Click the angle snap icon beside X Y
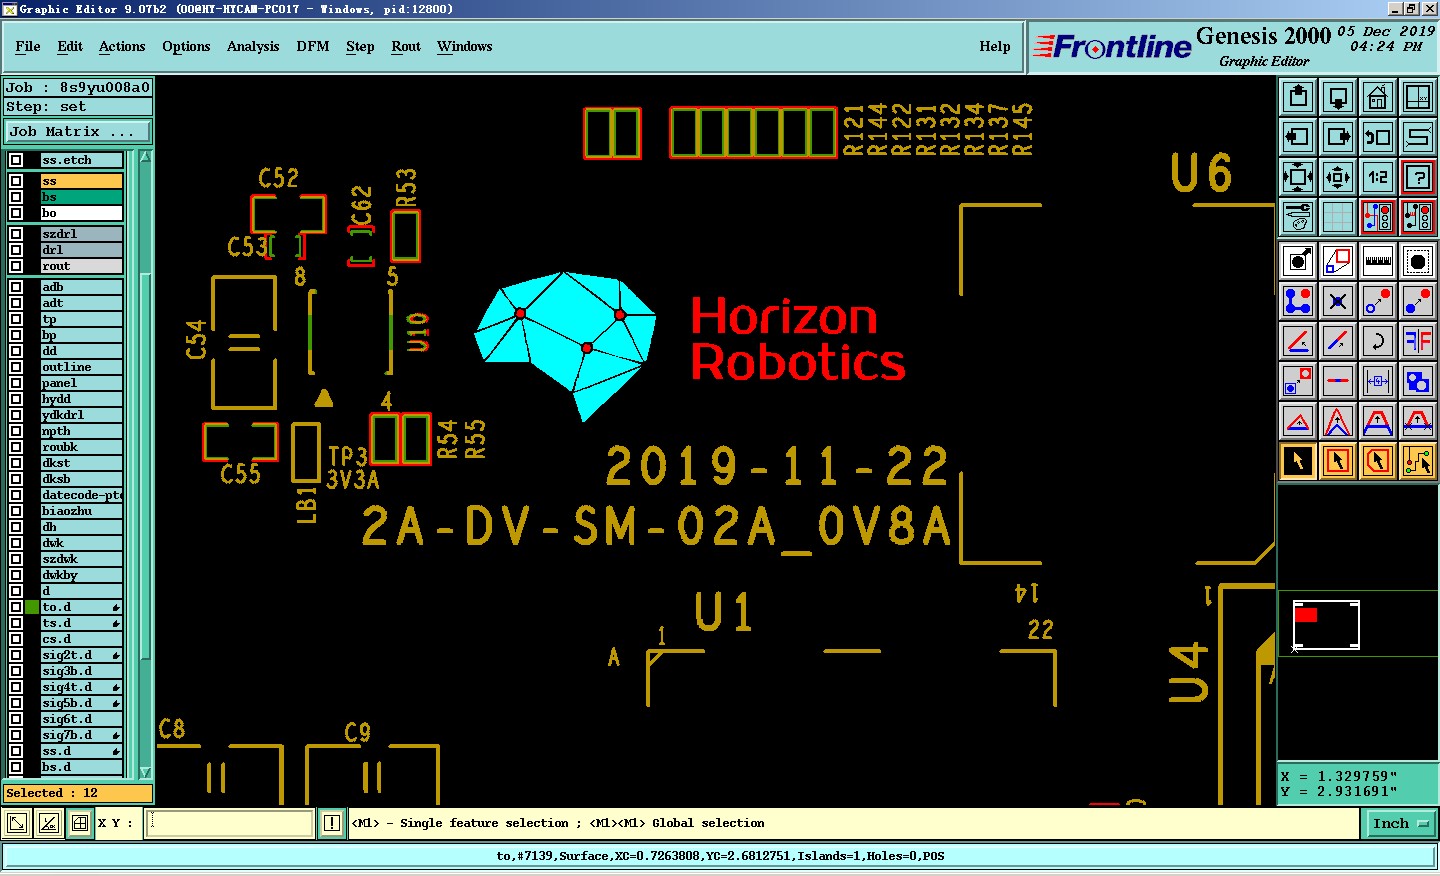1440x876 pixels. pyautogui.click(x=48, y=824)
